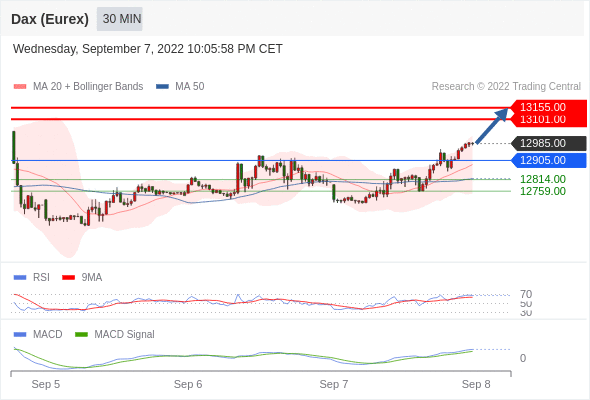Click the Dax (Eurex) chart title
Viewport: 590px width, 400px height.
coord(50,19)
